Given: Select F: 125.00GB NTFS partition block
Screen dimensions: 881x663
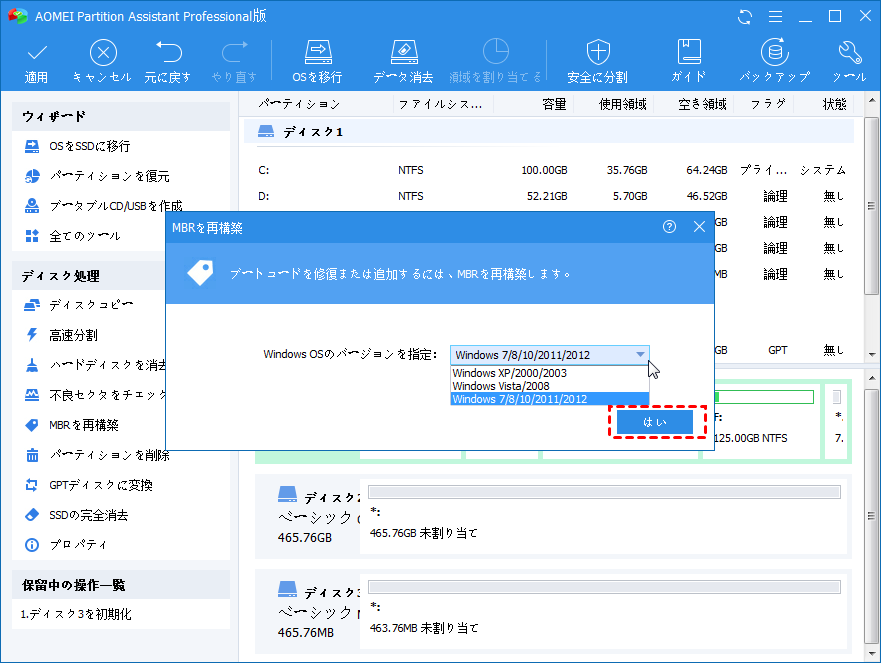Looking at the screenshot, I should (763, 419).
